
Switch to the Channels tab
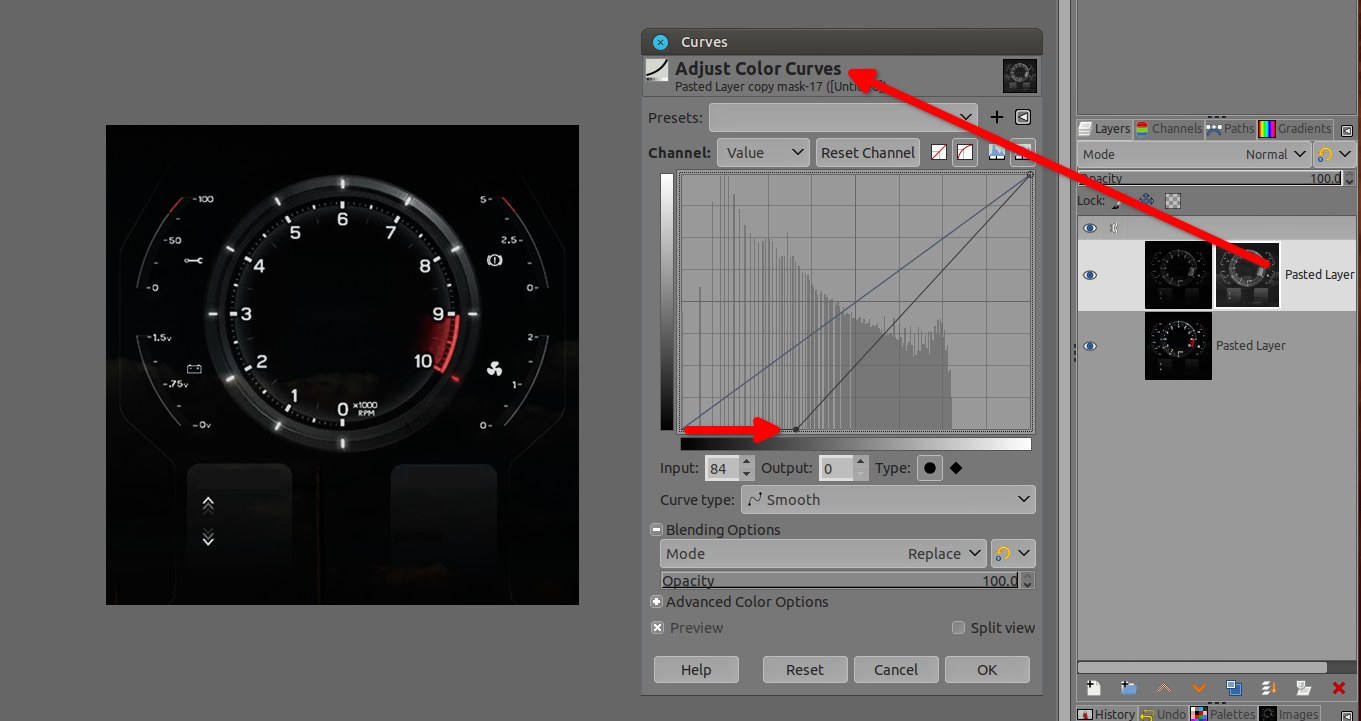(x=1169, y=129)
